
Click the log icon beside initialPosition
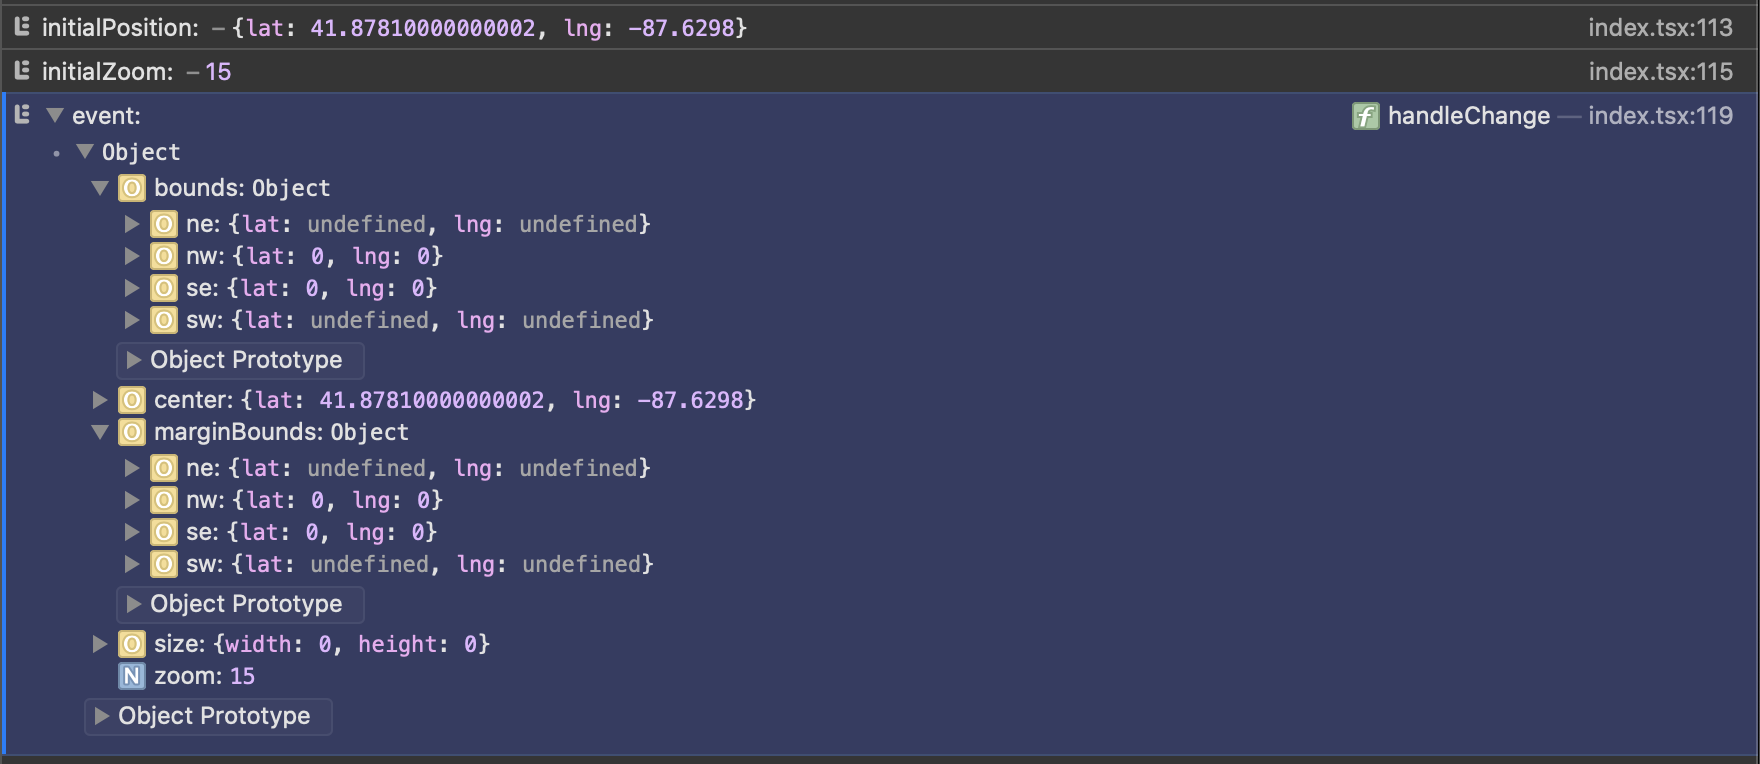[x=22, y=27]
